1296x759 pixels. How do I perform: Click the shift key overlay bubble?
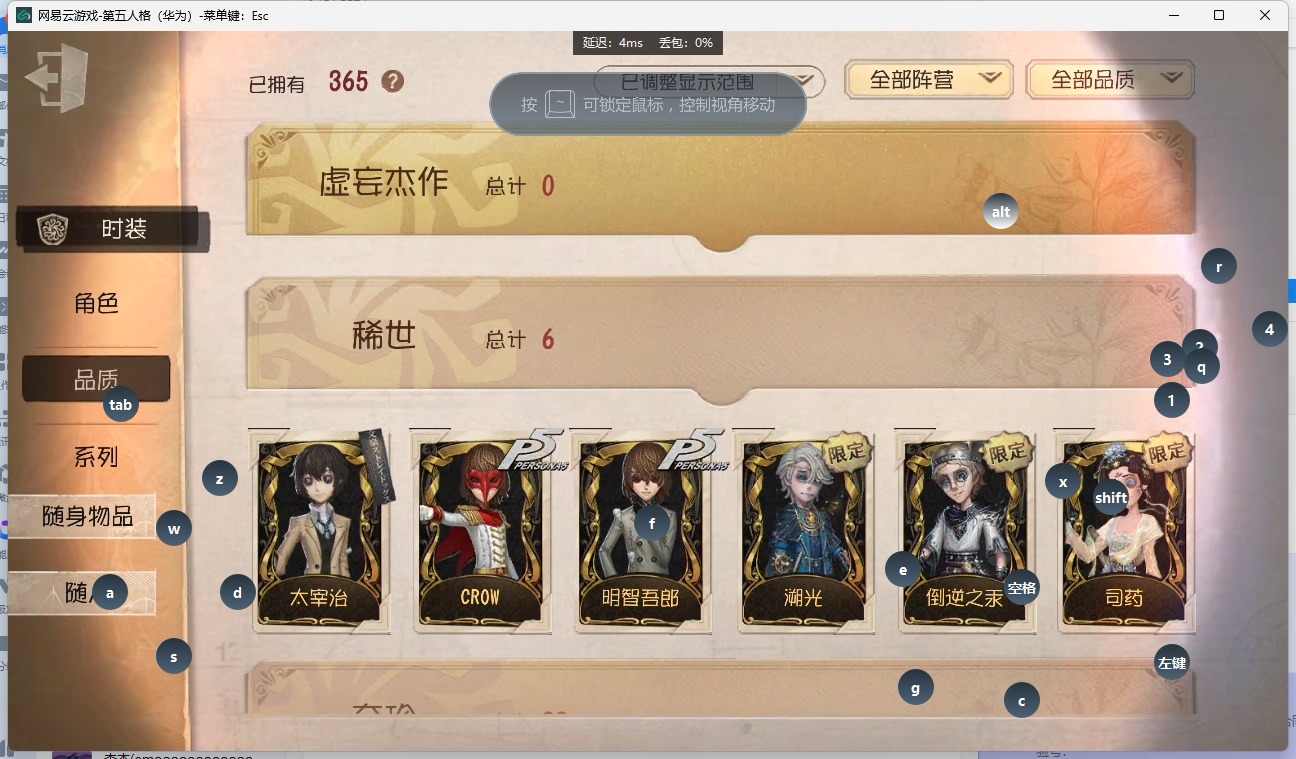point(1111,497)
